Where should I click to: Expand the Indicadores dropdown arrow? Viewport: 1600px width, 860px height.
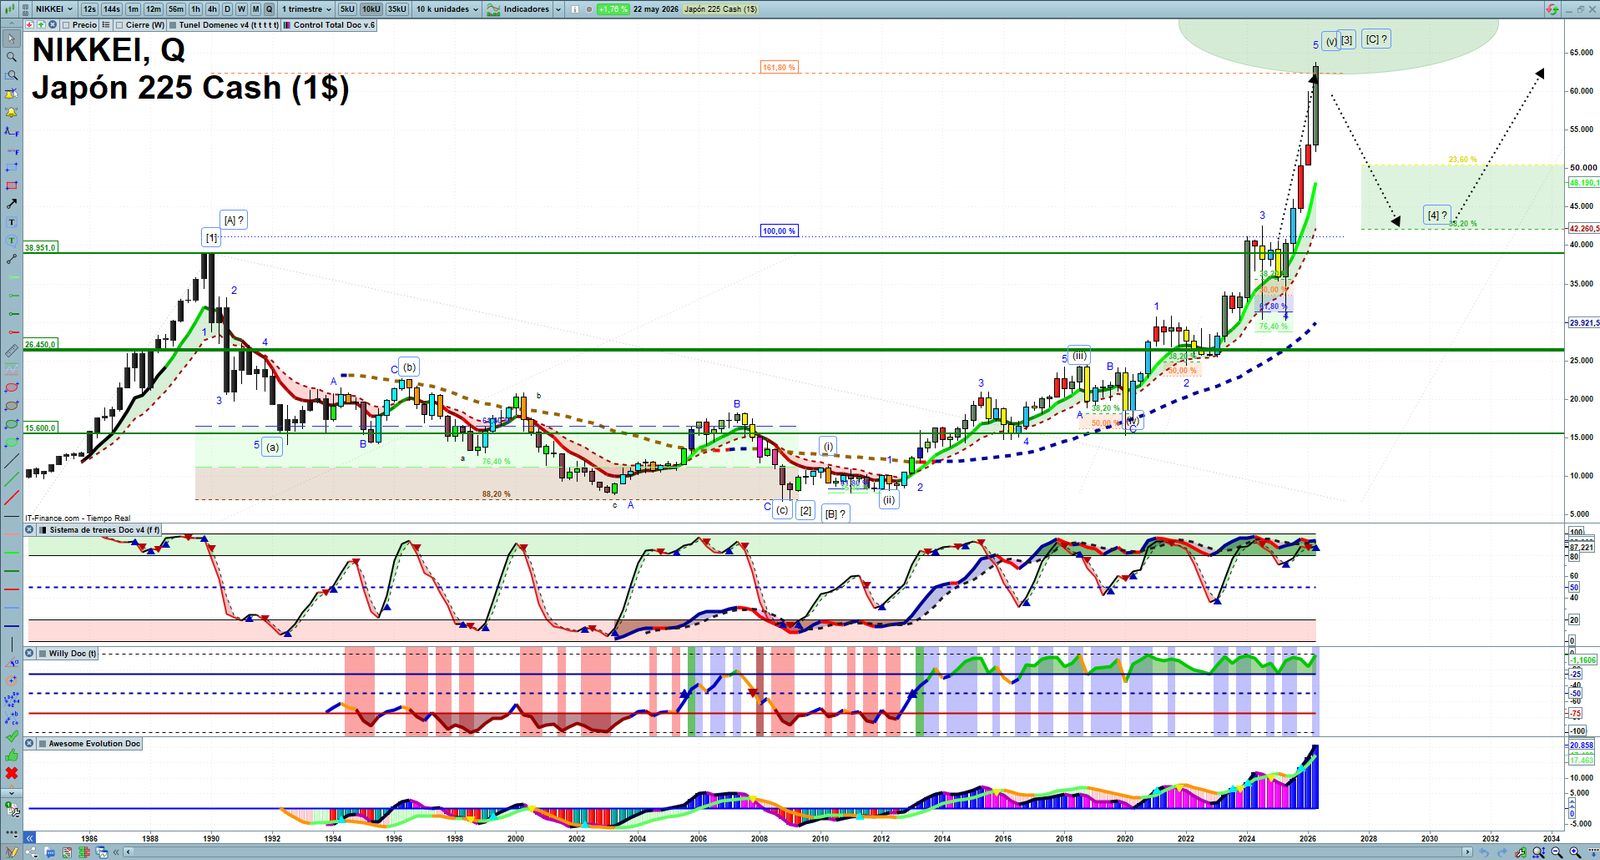click(x=558, y=9)
